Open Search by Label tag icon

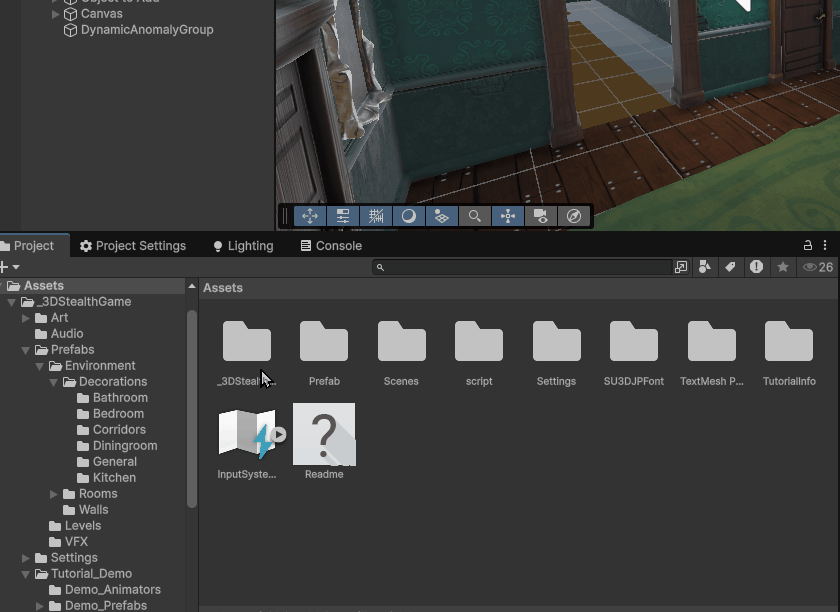(730, 267)
